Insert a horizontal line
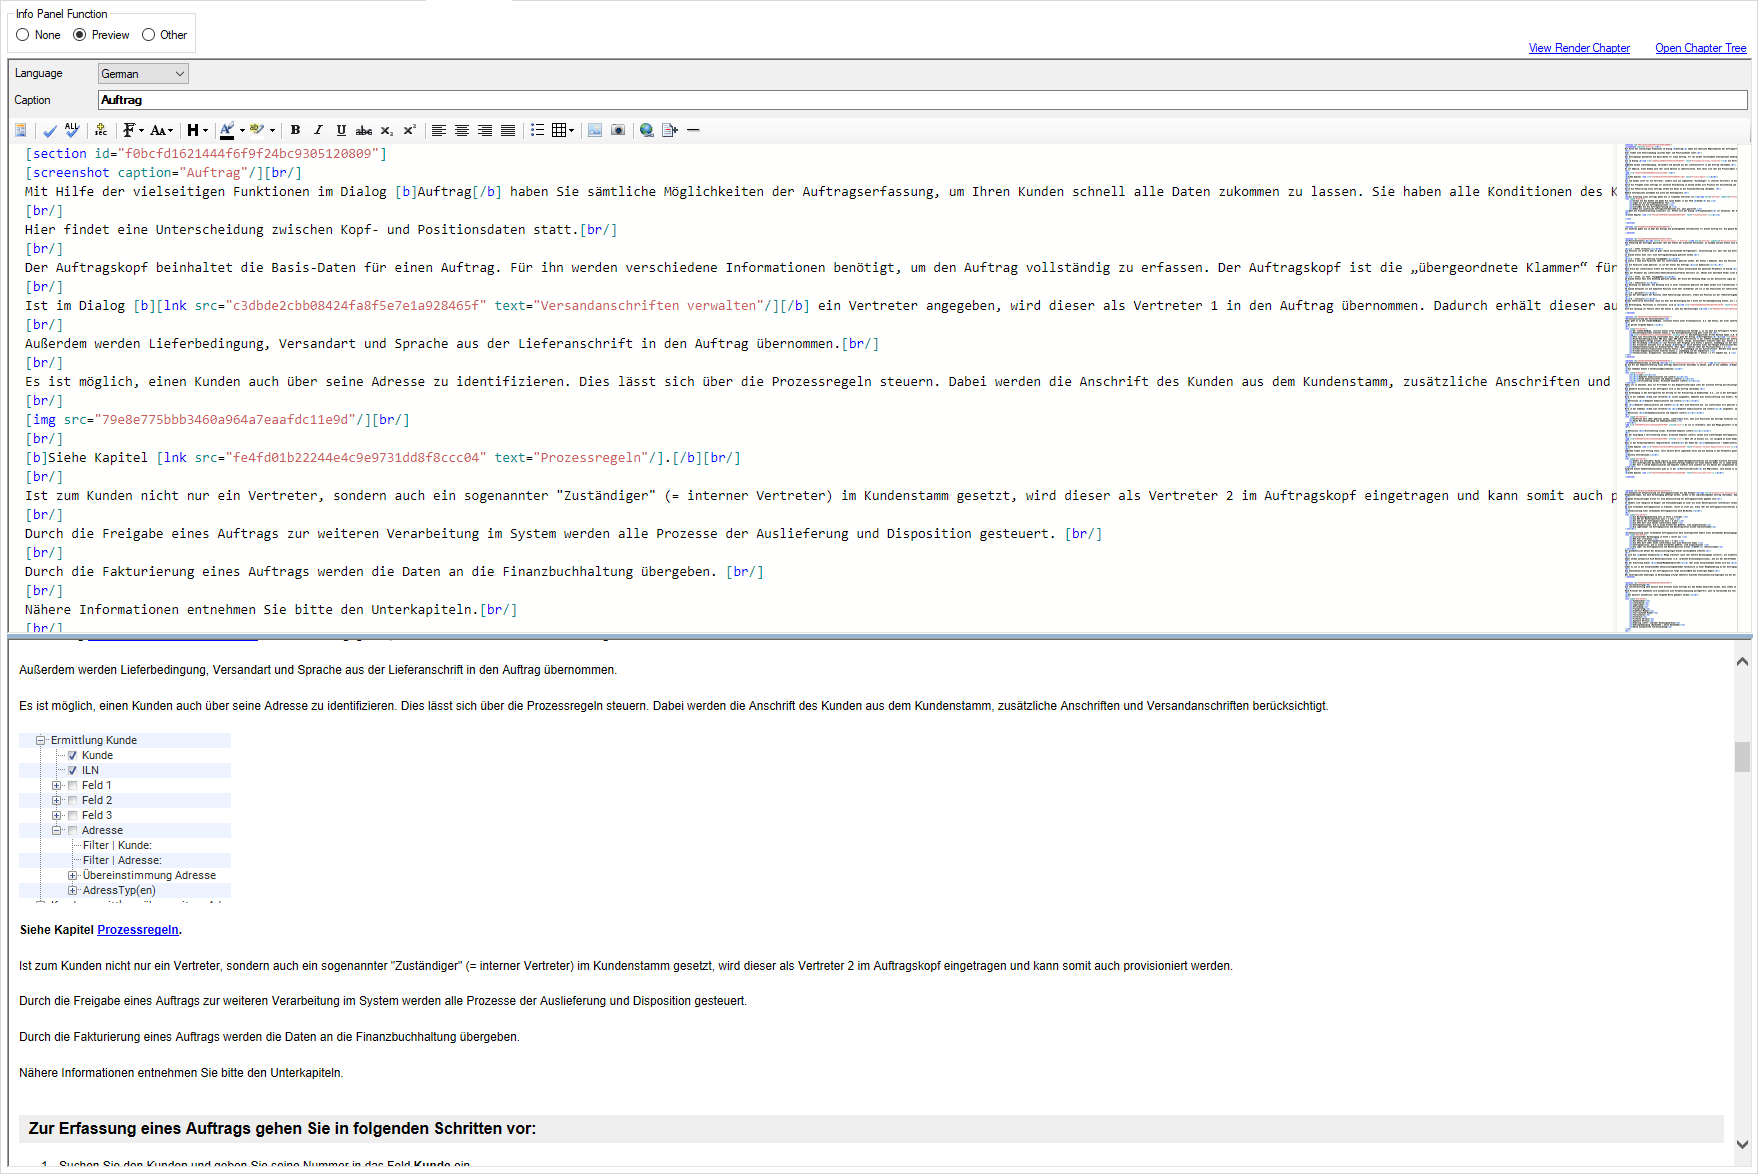The height and width of the screenshot is (1174, 1758). [693, 130]
